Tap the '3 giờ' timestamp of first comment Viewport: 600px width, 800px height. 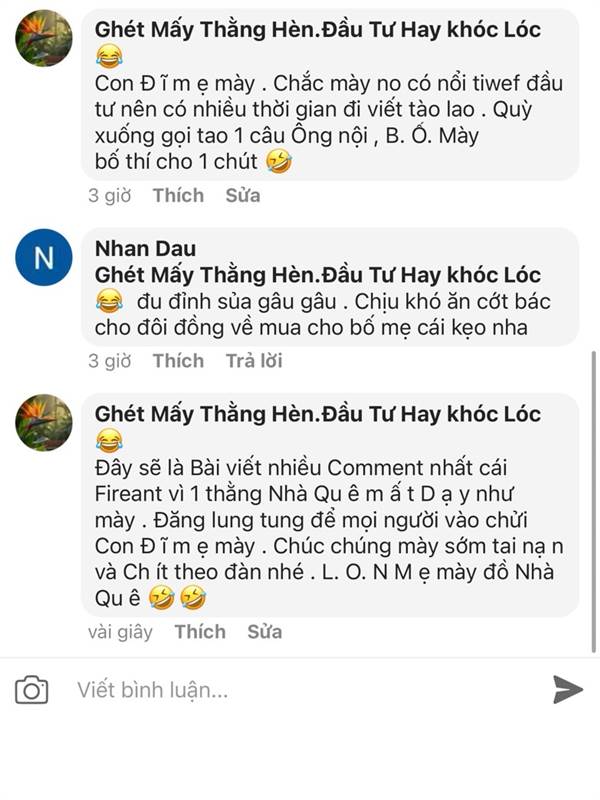pos(110,195)
